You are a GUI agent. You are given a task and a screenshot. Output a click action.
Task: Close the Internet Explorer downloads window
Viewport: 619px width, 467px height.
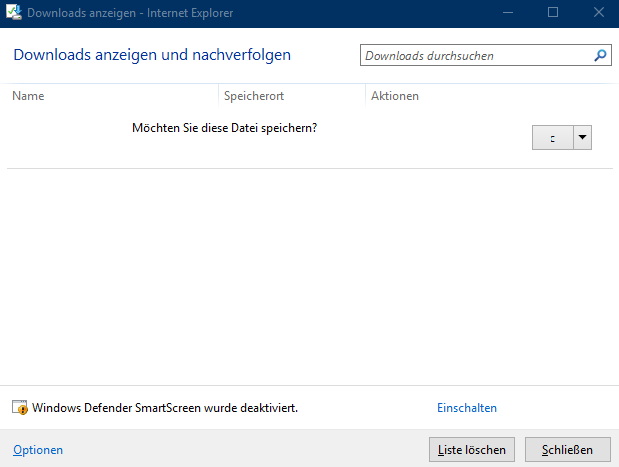tap(599, 13)
